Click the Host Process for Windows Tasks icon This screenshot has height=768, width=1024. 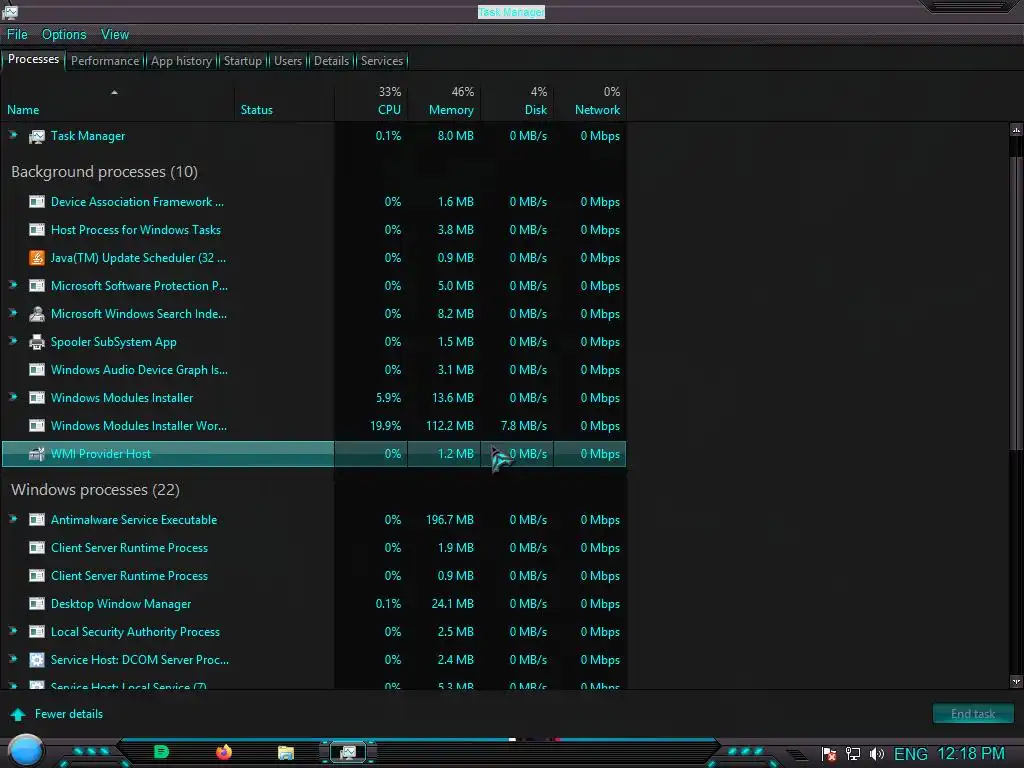tap(37, 230)
